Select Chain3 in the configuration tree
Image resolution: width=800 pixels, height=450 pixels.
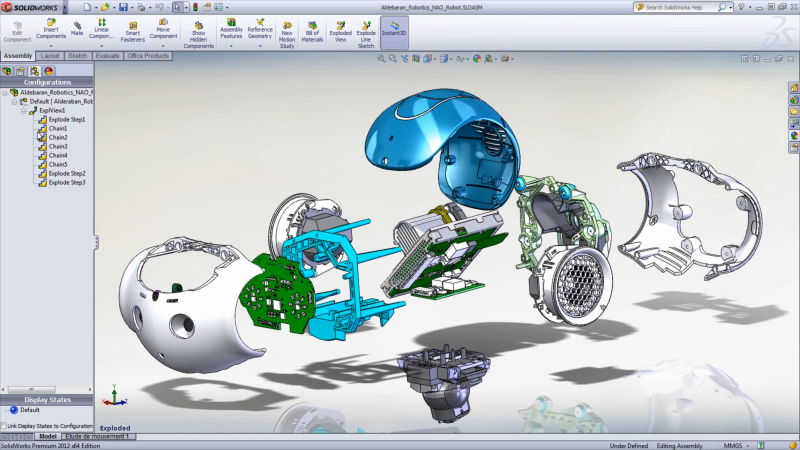pos(58,147)
